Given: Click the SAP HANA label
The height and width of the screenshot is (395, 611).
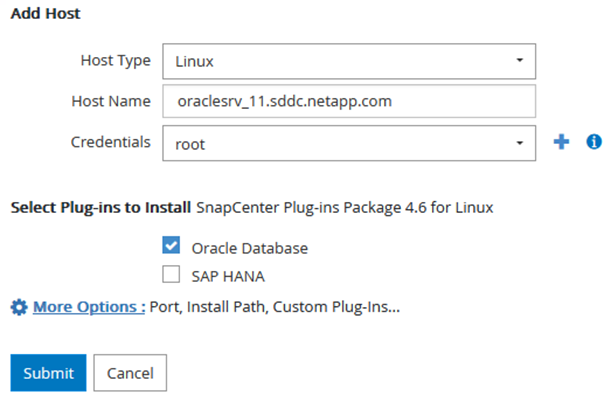Looking at the screenshot, I should point(228,277).
